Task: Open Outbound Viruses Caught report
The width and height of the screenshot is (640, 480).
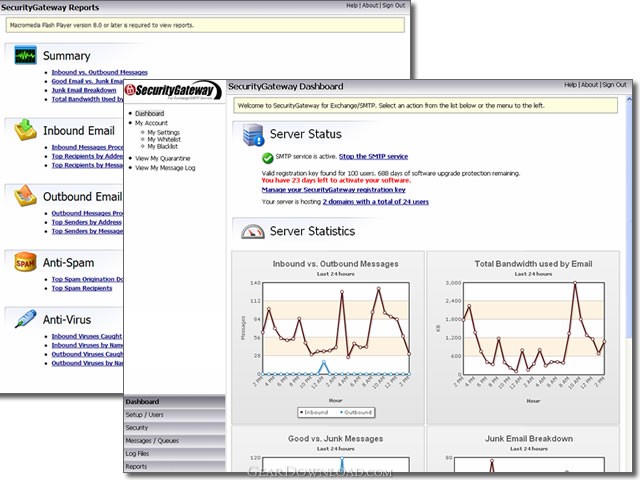Action: pos(87,354)
